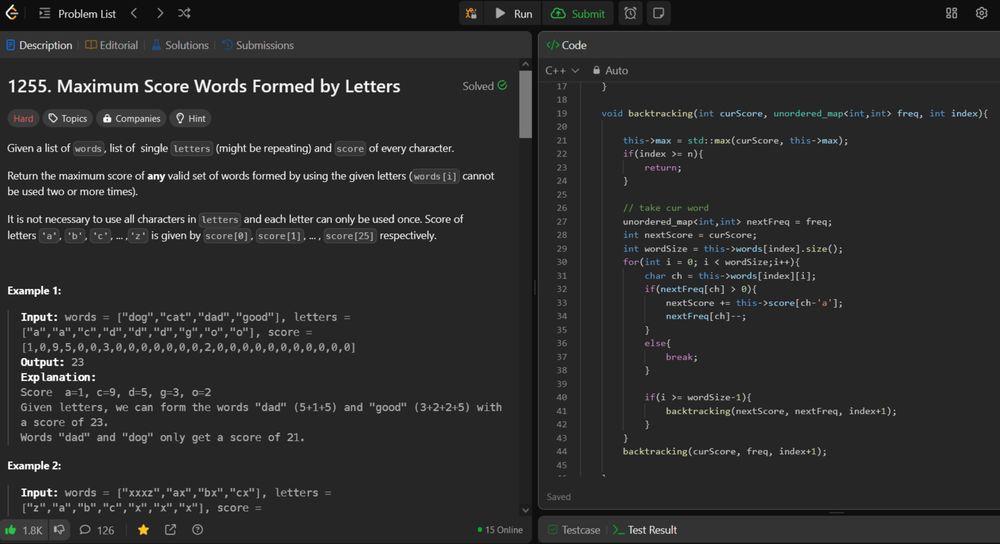The width and height of the screenshot is (1000, 544).
Task: Click the 'Saved' status text
Action: point(559,497)
